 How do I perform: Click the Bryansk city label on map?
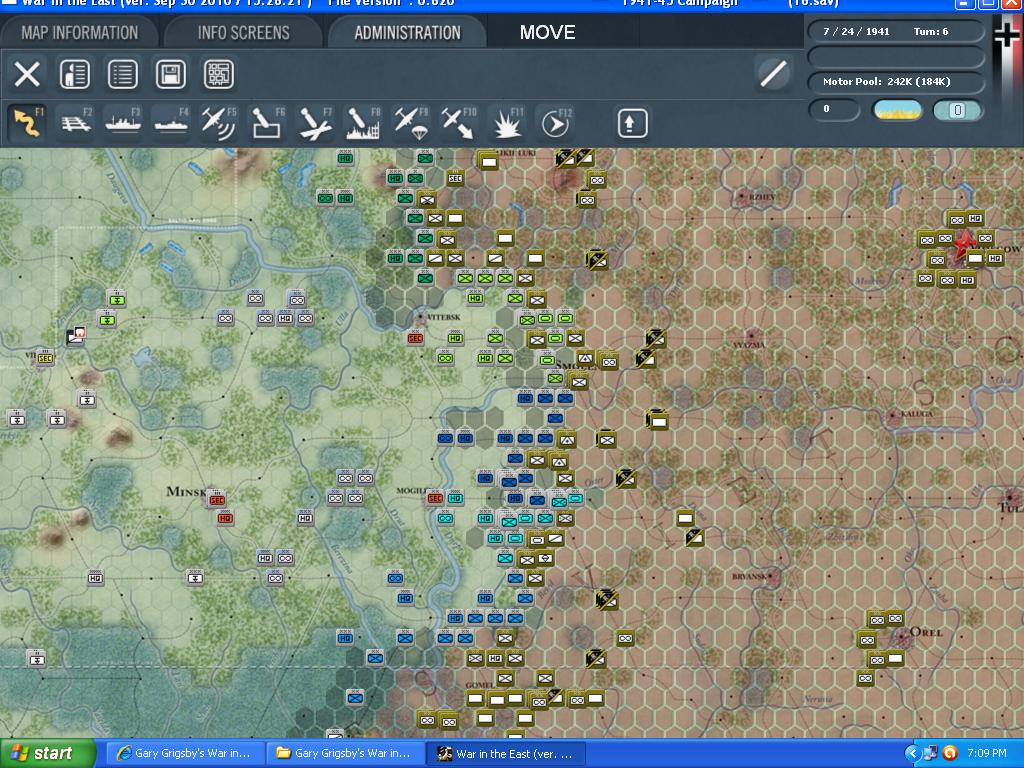click(x=748, y=577)
